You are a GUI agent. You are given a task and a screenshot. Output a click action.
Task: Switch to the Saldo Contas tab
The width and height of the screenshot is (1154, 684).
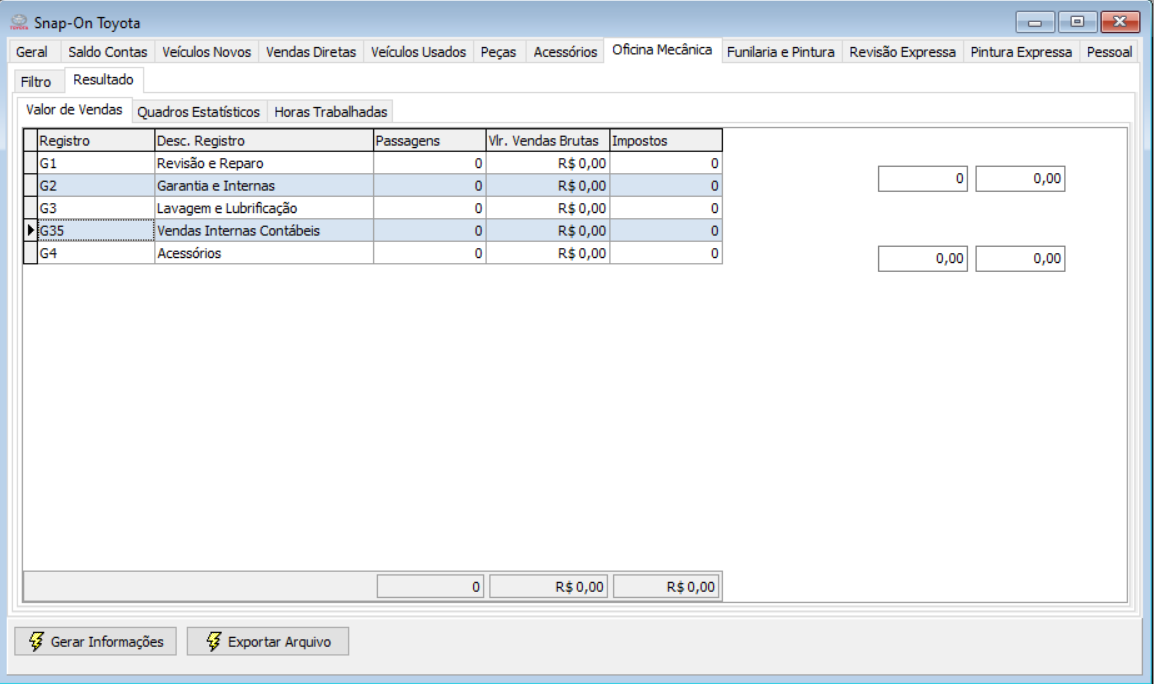[107, 52]
